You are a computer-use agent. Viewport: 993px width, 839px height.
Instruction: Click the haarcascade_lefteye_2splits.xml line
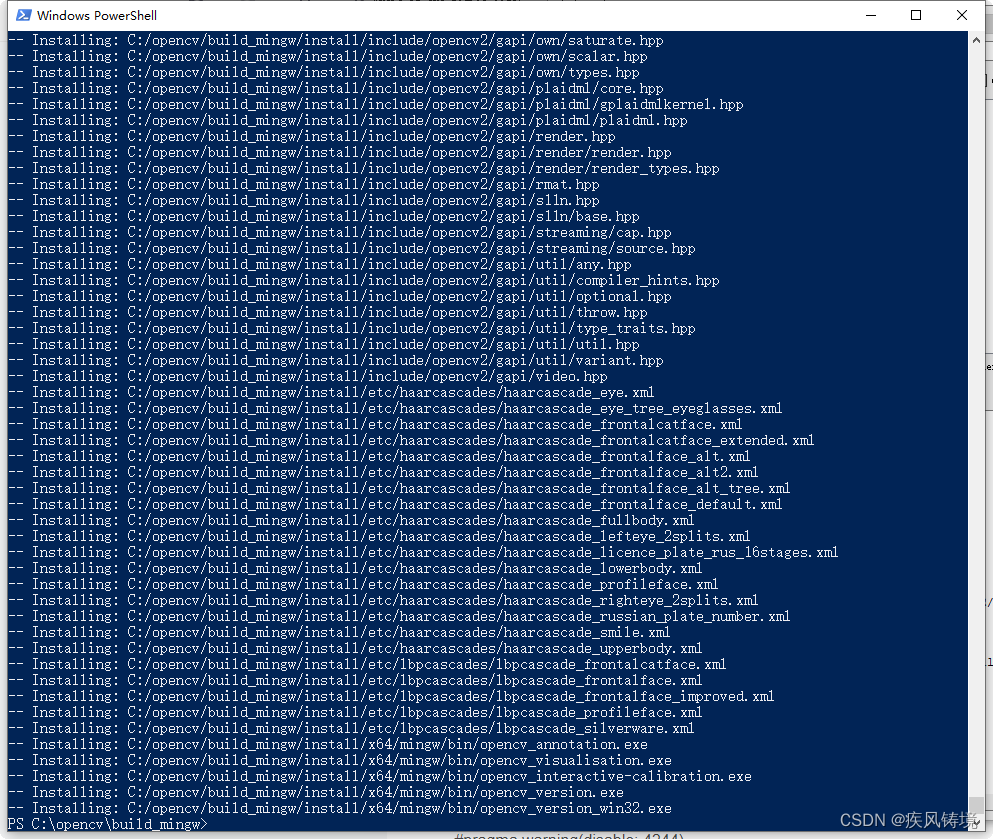pos(379,536)
